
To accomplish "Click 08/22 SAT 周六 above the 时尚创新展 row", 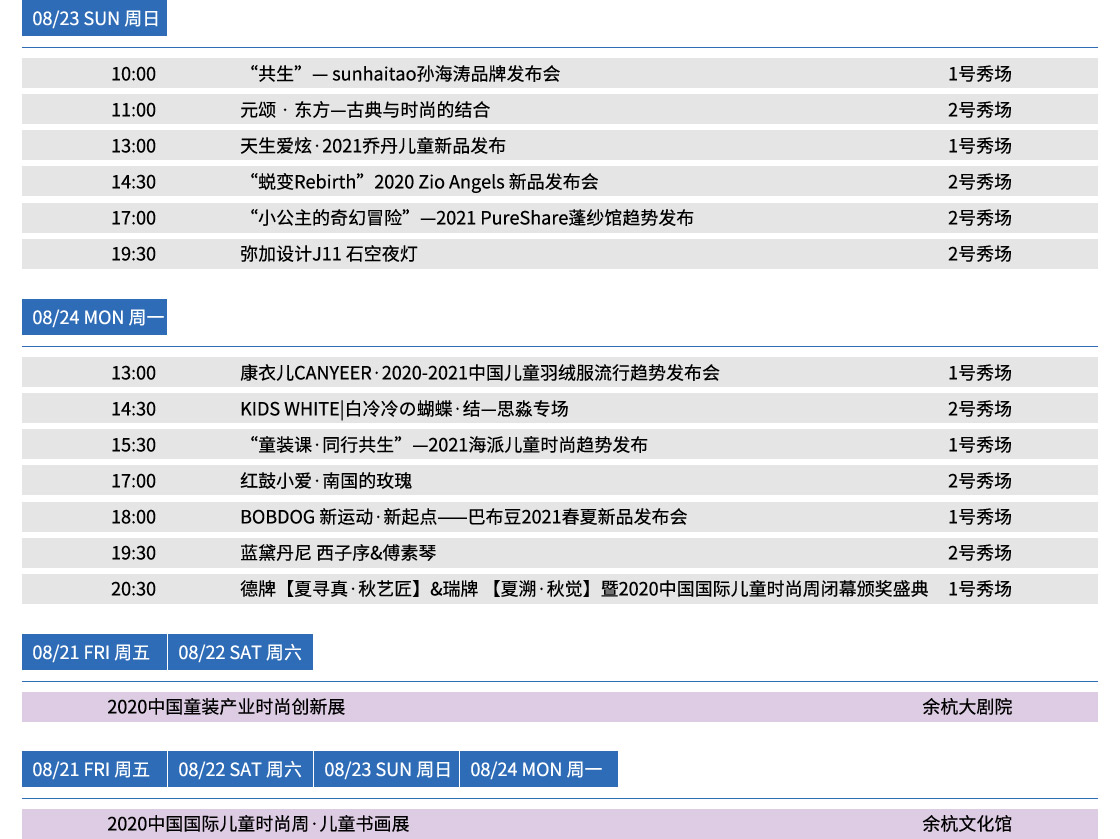I will 240,652.
